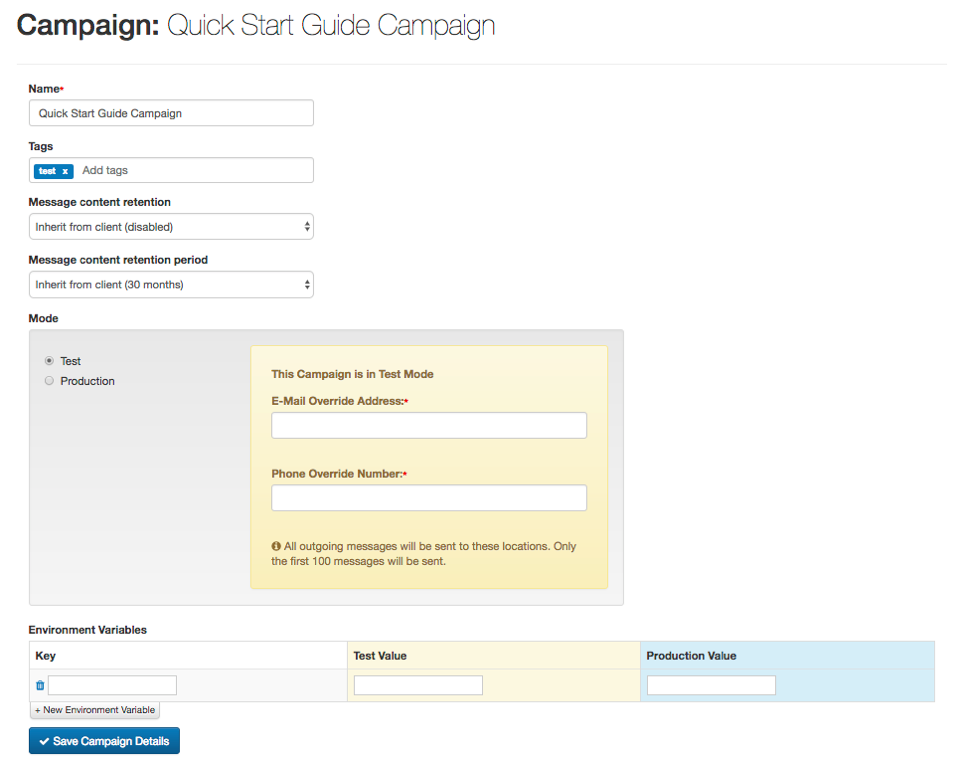
Task: Click the Add tags input field
Action: click(x=190, y=171)
